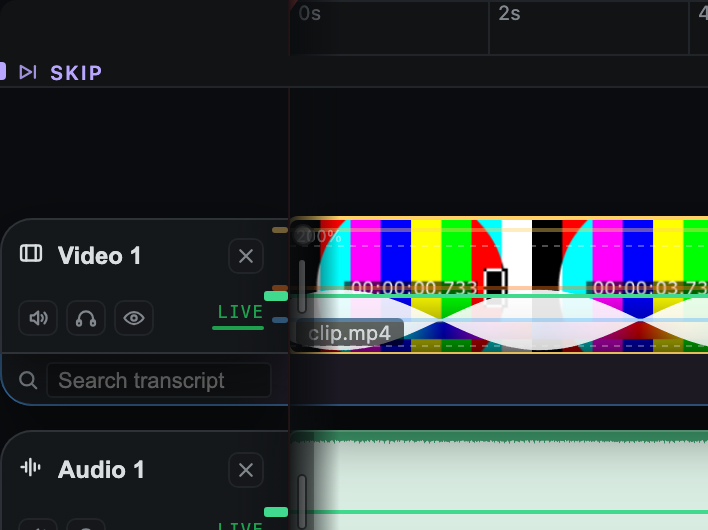Screen dimensions: 708x530
Task: Click the transcript search magnifier icon
Action: tap(28, 380)
